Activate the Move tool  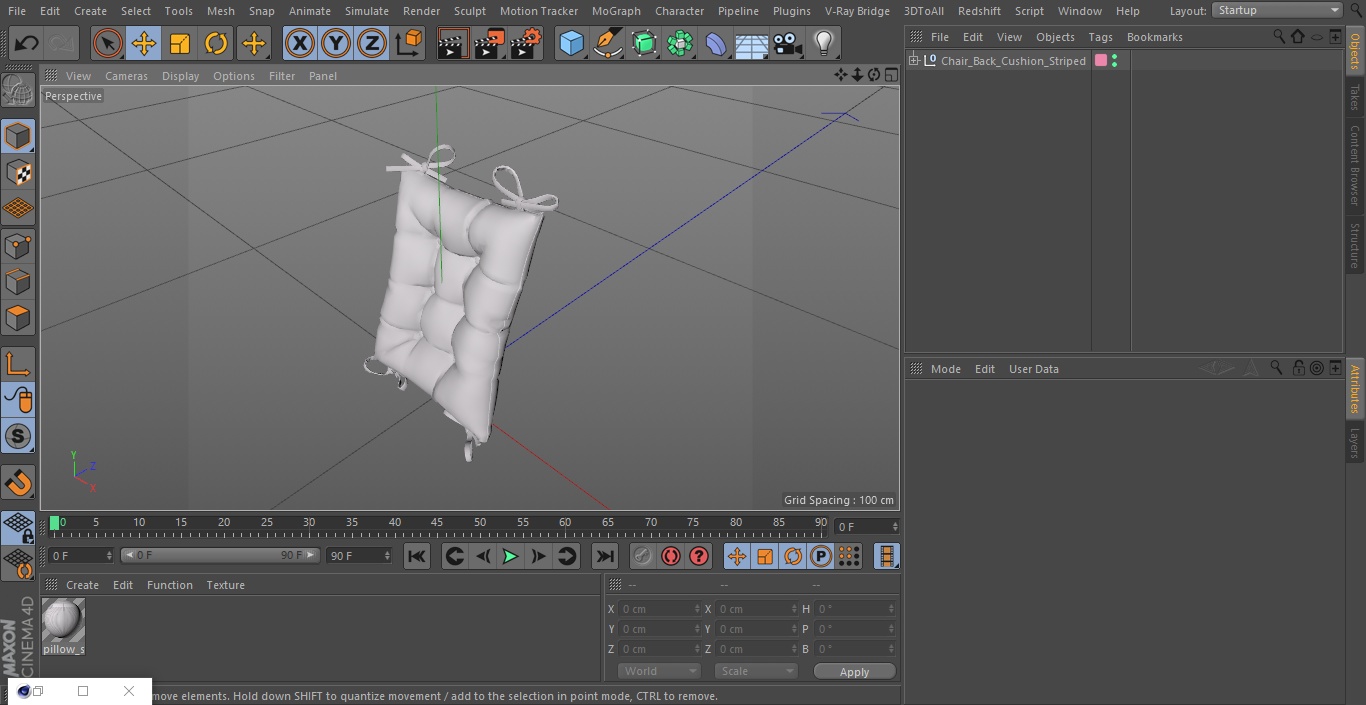[143, 43]
